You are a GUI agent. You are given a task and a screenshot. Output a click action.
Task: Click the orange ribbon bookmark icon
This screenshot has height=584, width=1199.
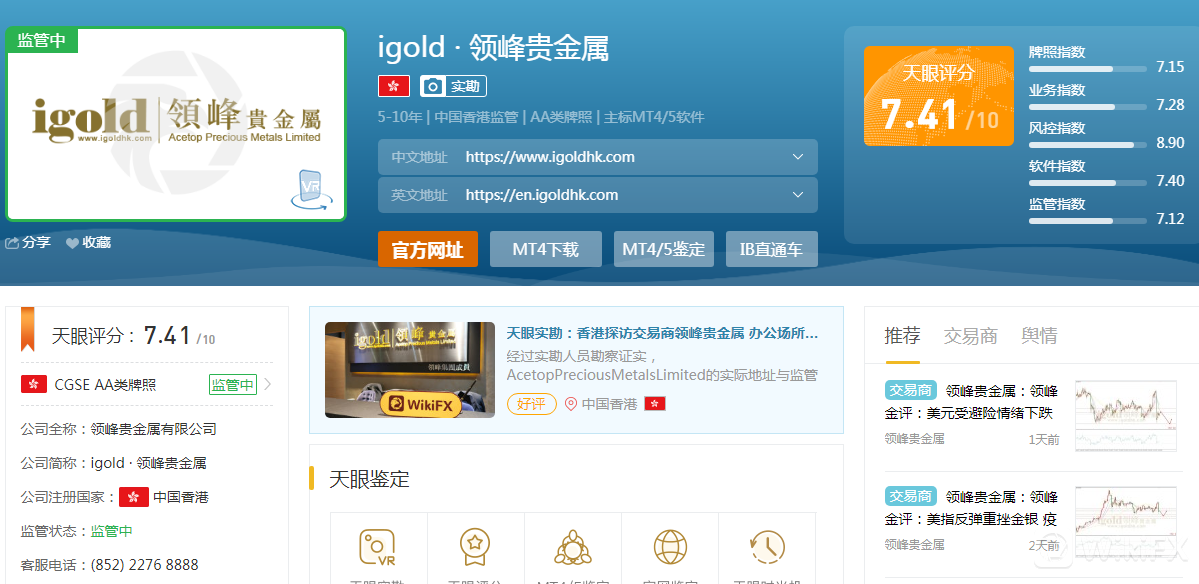tap(28, 329)
